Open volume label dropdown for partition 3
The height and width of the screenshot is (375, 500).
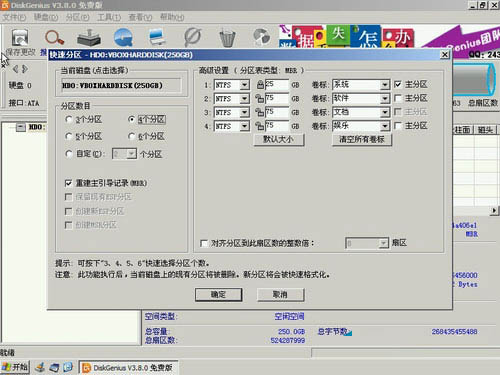click(x=385, y=113)
